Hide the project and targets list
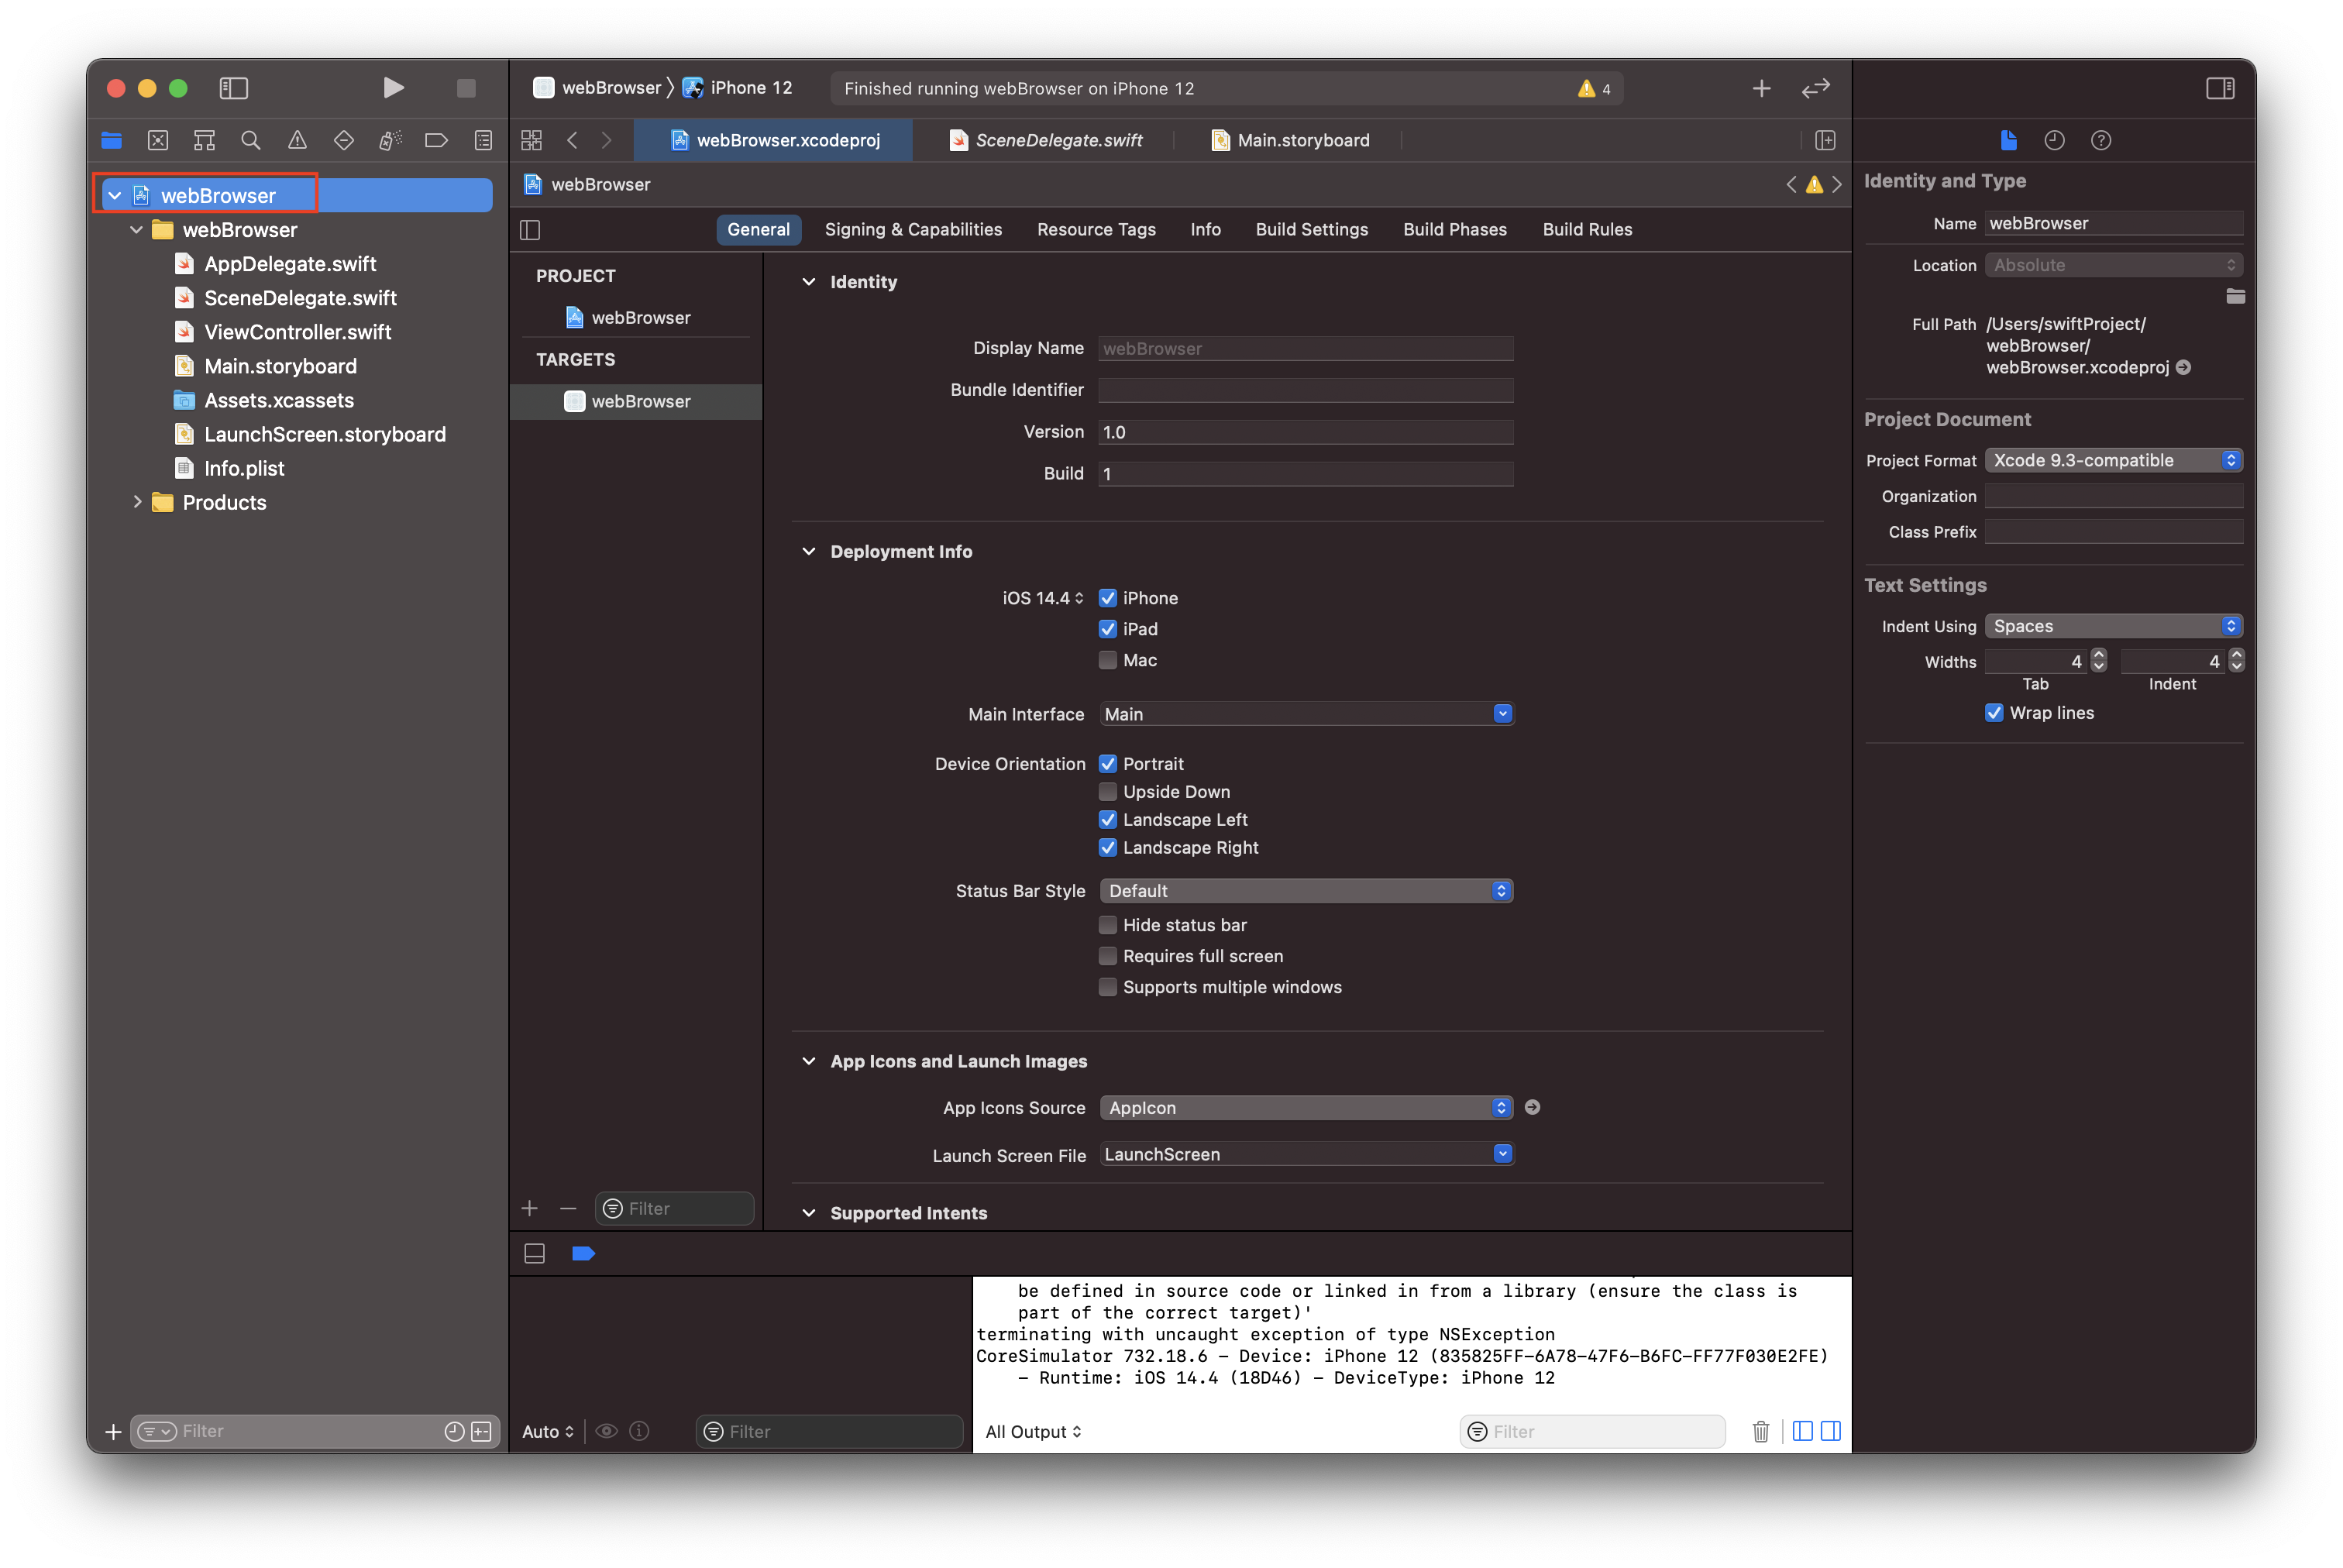The image size is (2343, 1568). click(x=530, y=230)
